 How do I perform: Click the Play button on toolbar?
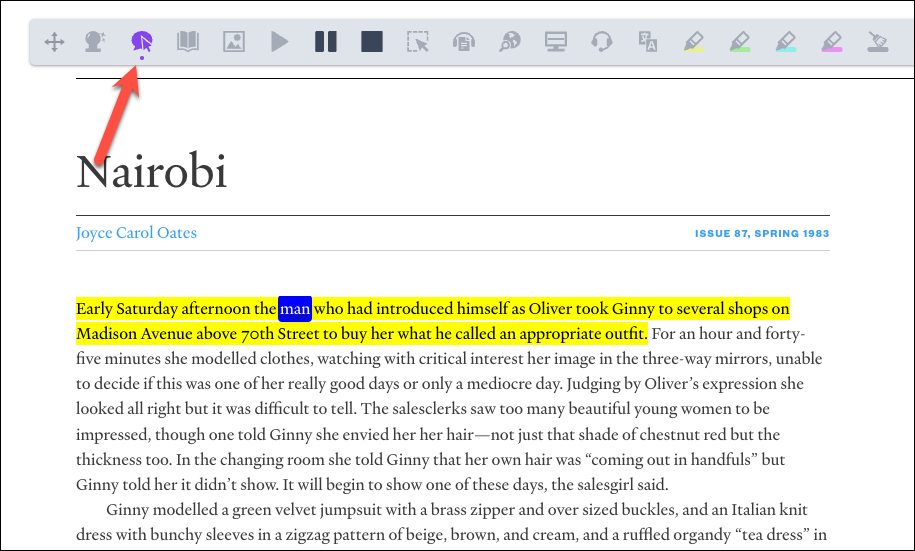click(x=280, y=42)
